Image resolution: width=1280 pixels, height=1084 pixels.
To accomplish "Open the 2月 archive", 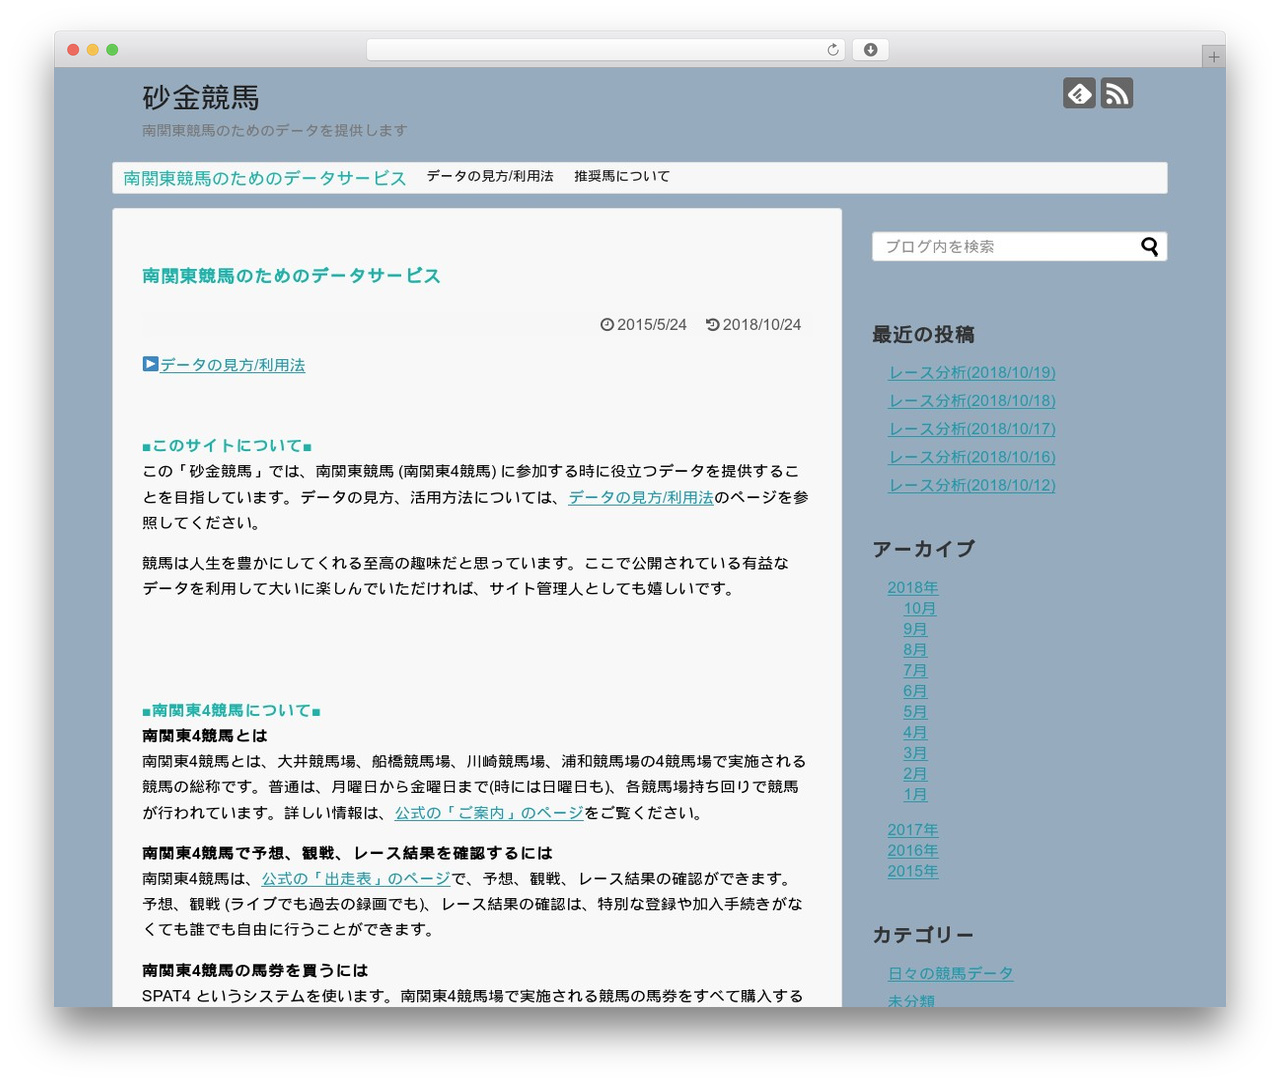I will pyautogui.click(x=916, y=774).
